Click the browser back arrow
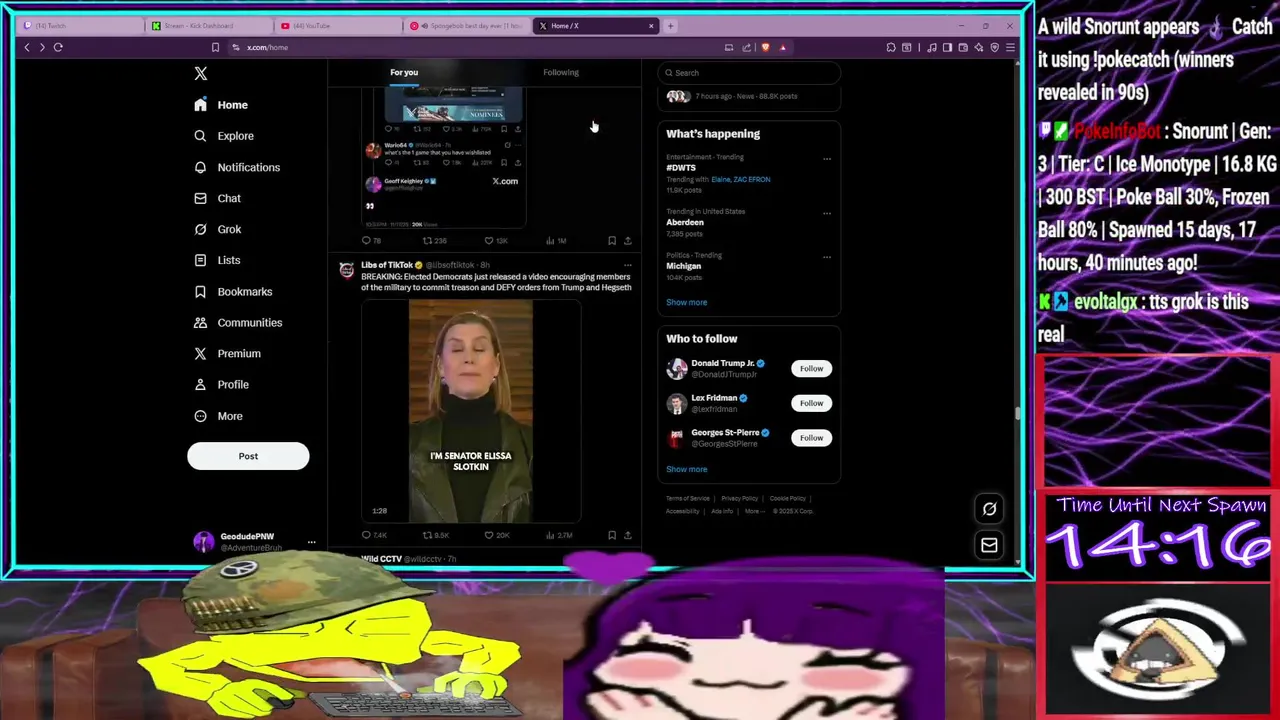 27,47
